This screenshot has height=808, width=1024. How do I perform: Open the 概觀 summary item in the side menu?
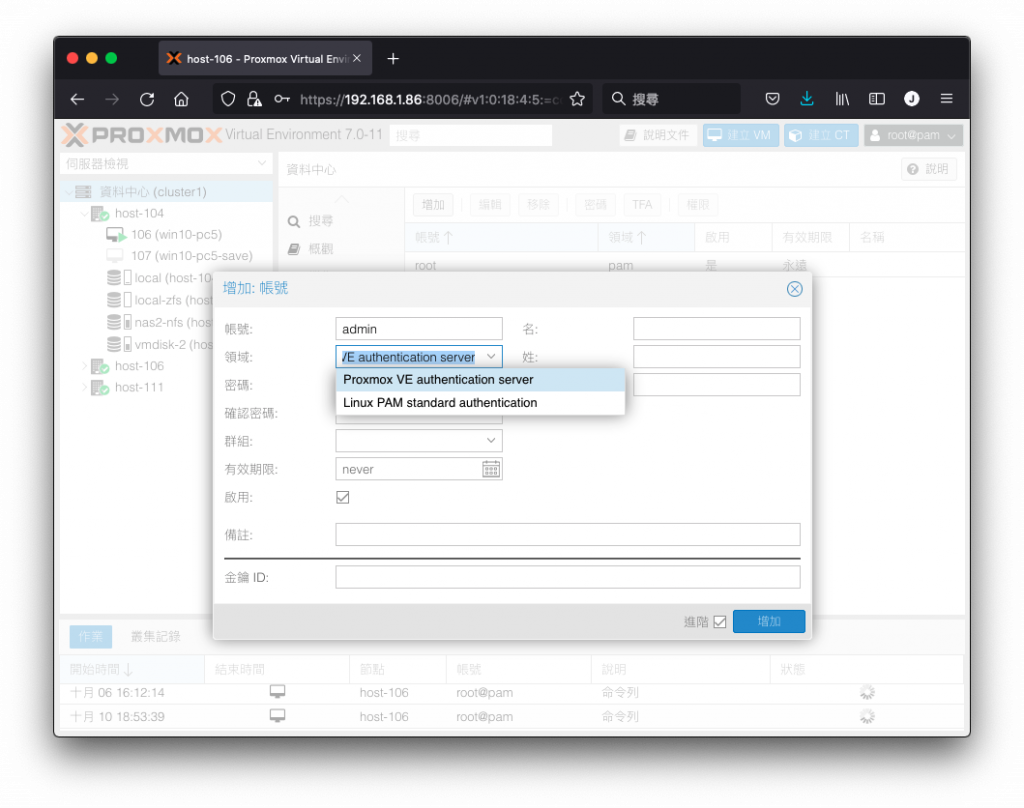[x=321, y=249]
